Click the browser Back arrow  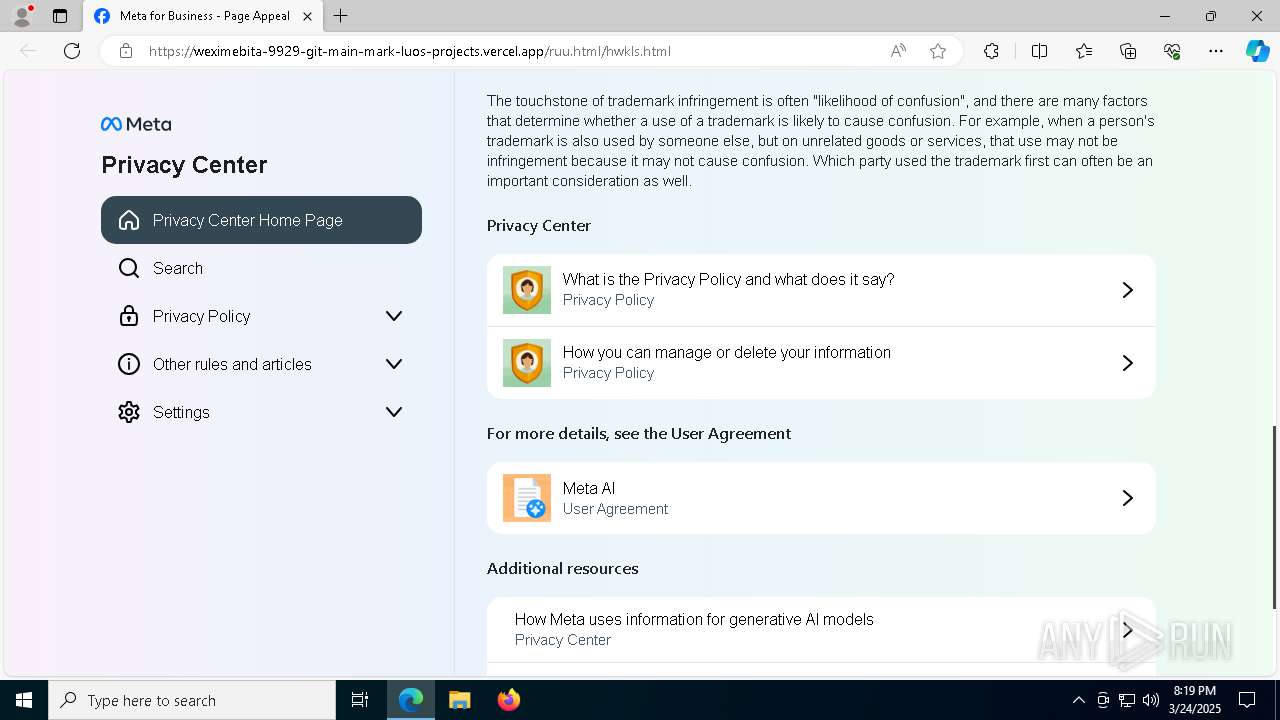coord(28,51)
